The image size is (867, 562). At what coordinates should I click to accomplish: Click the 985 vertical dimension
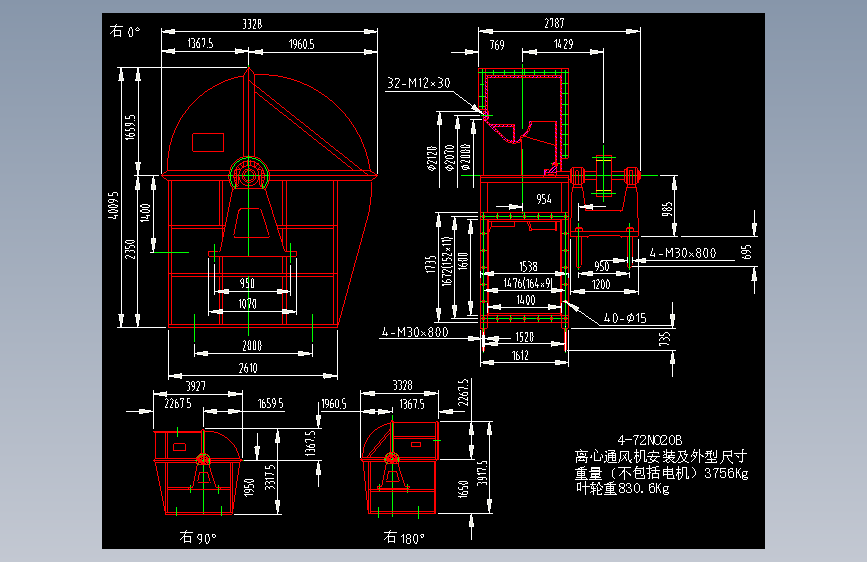tap(667, 209)
